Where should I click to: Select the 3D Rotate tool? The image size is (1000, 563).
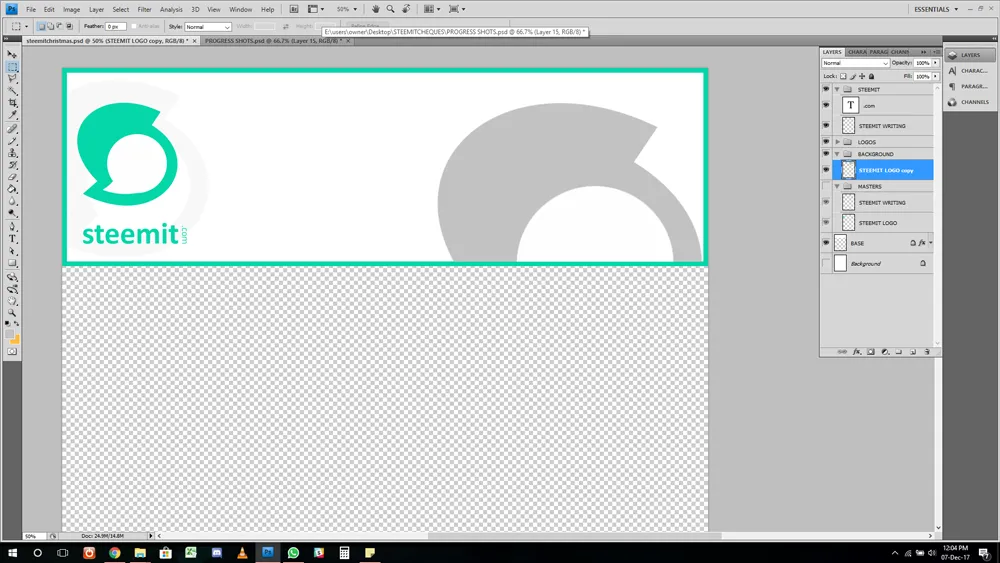click(x=12, y=277)
